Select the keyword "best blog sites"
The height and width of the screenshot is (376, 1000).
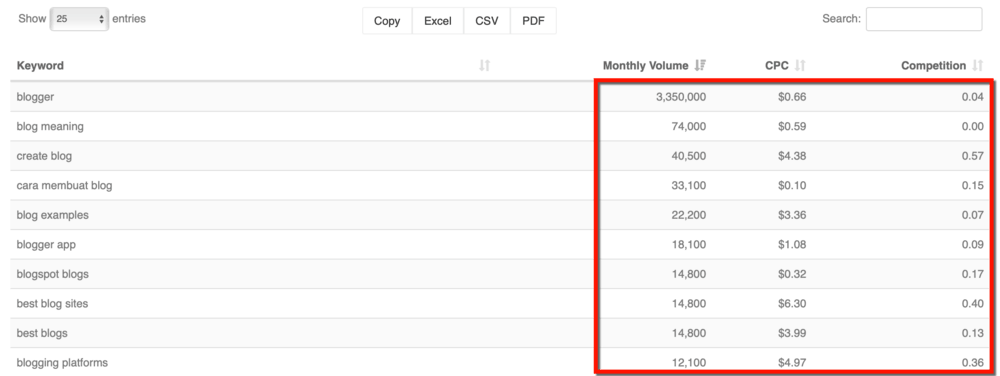tap(52, 303)
